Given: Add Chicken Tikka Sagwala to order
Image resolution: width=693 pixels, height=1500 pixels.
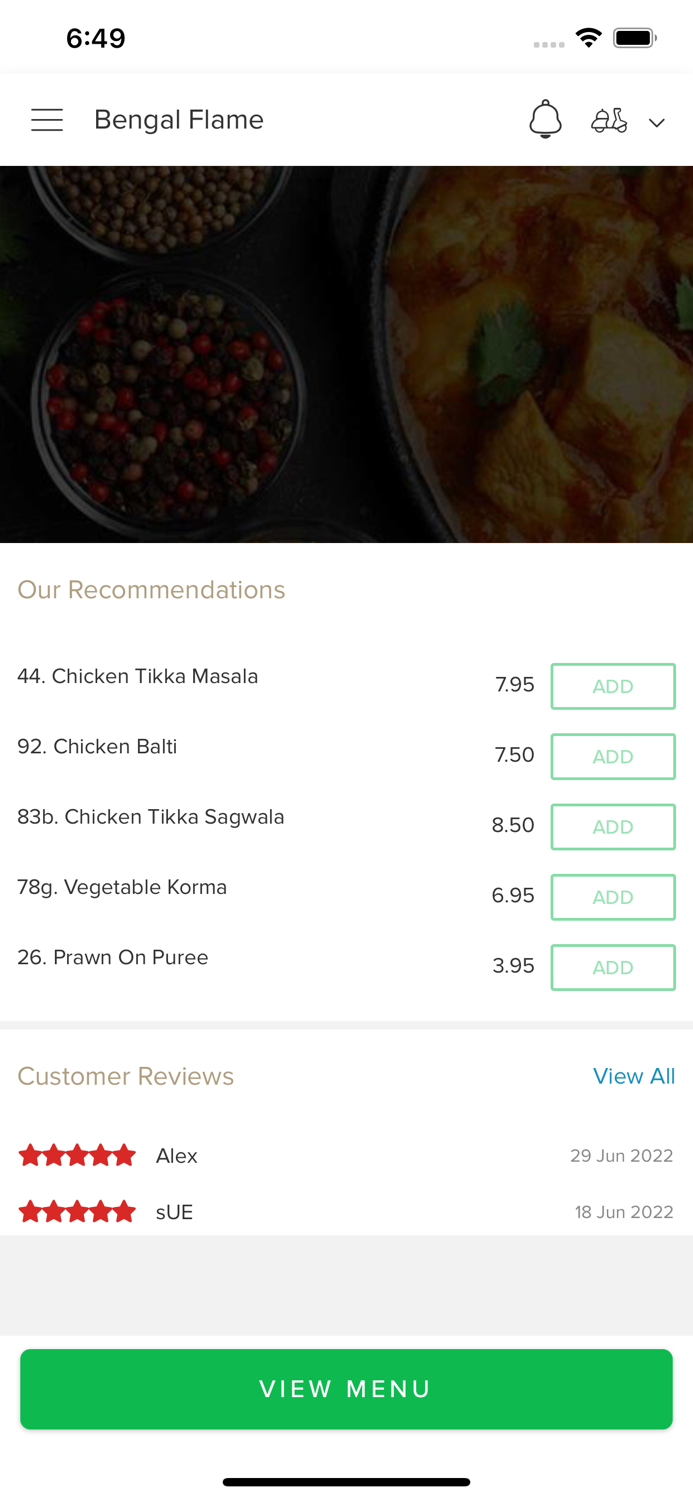Looking at the screenshot, I should point(612,826).
